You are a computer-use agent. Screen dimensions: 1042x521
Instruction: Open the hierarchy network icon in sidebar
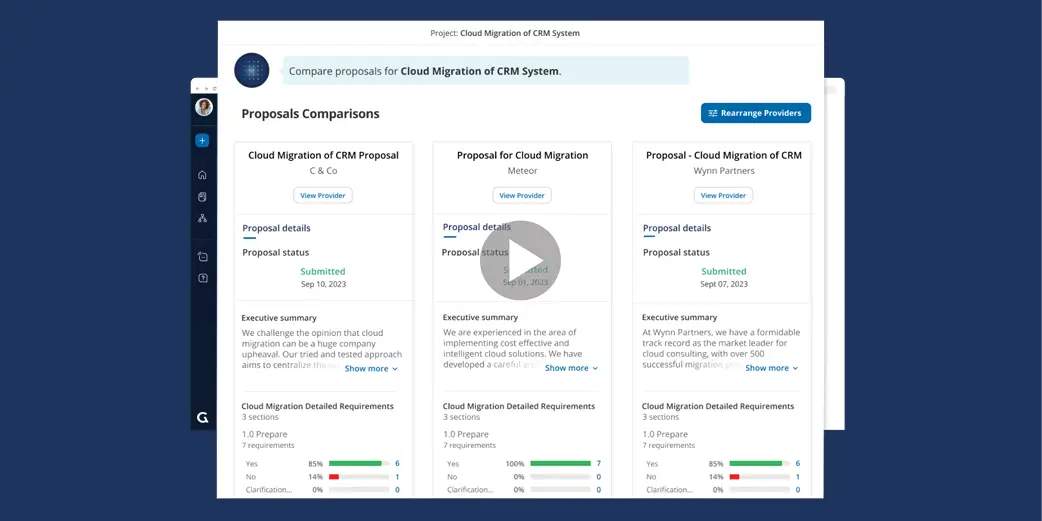click(x=202, y=218)
